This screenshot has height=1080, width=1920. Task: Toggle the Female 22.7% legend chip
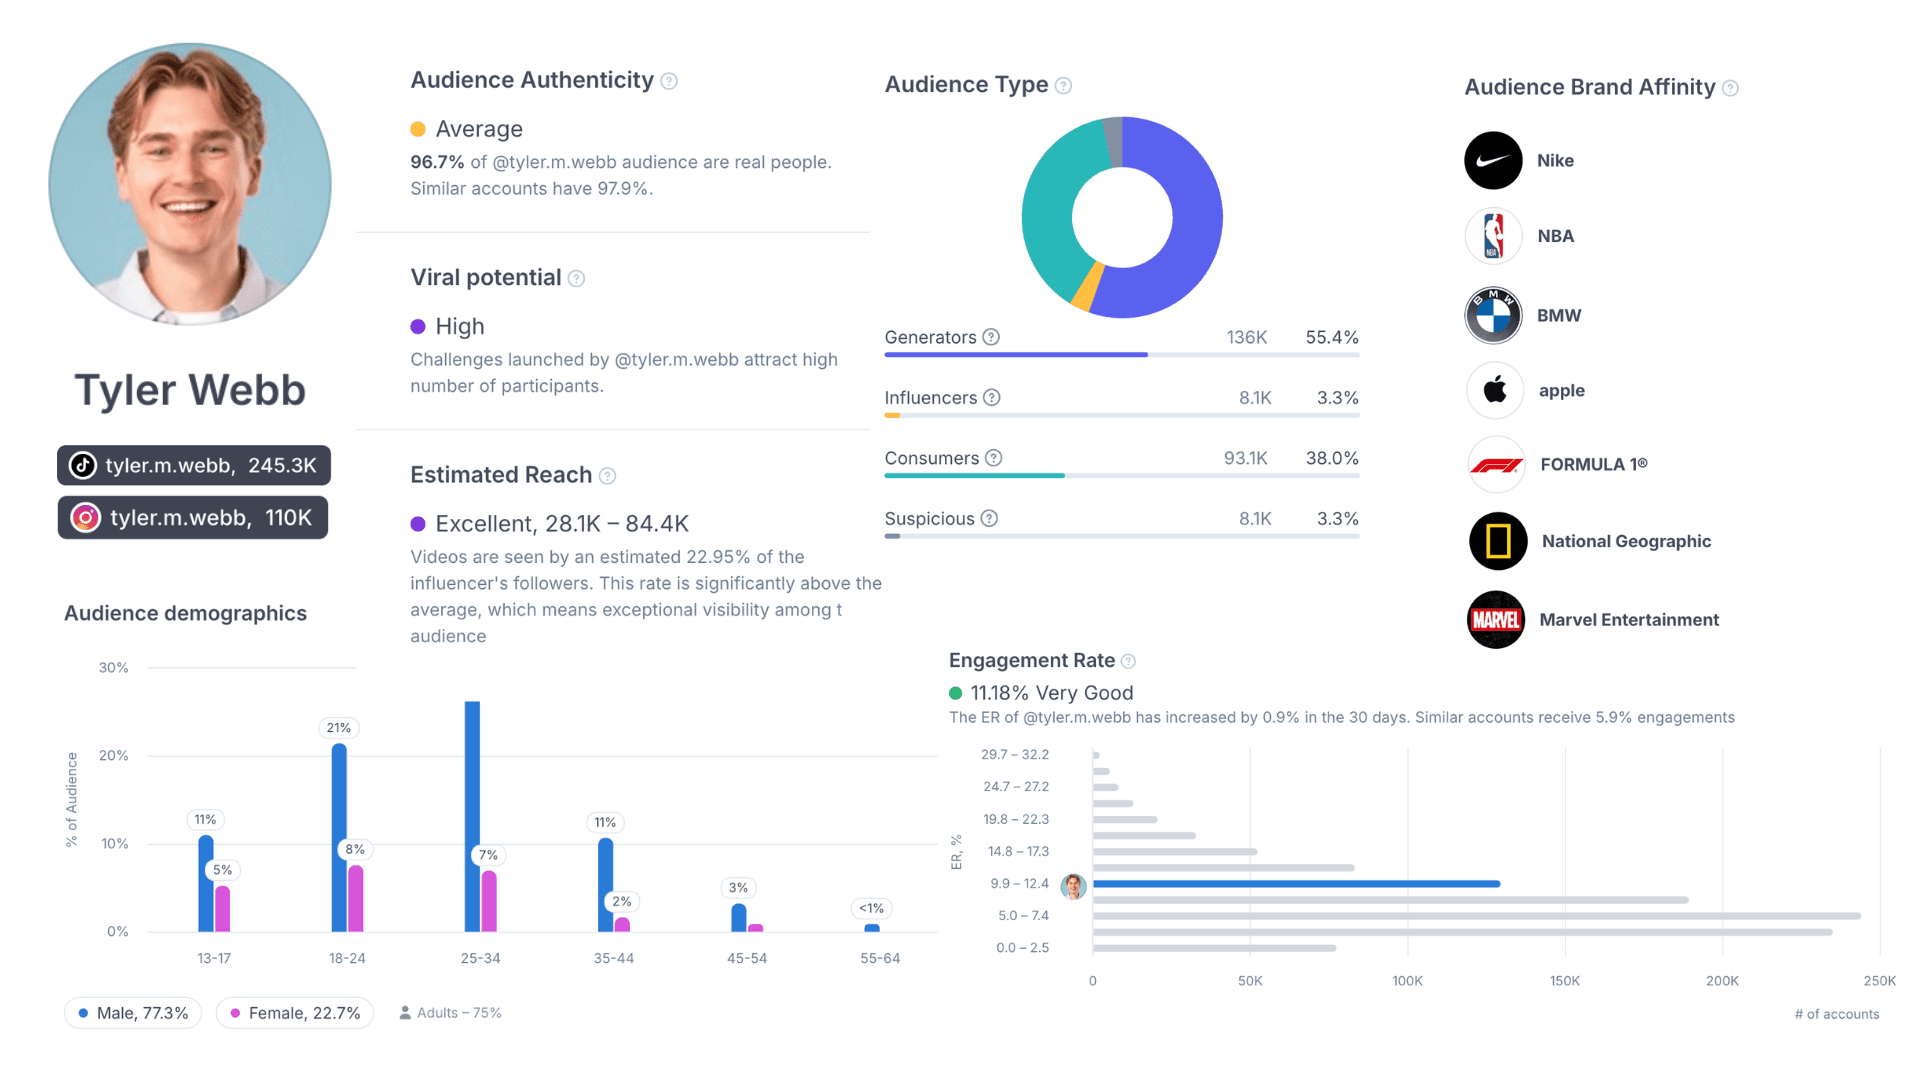click(x=295, y=1013)
